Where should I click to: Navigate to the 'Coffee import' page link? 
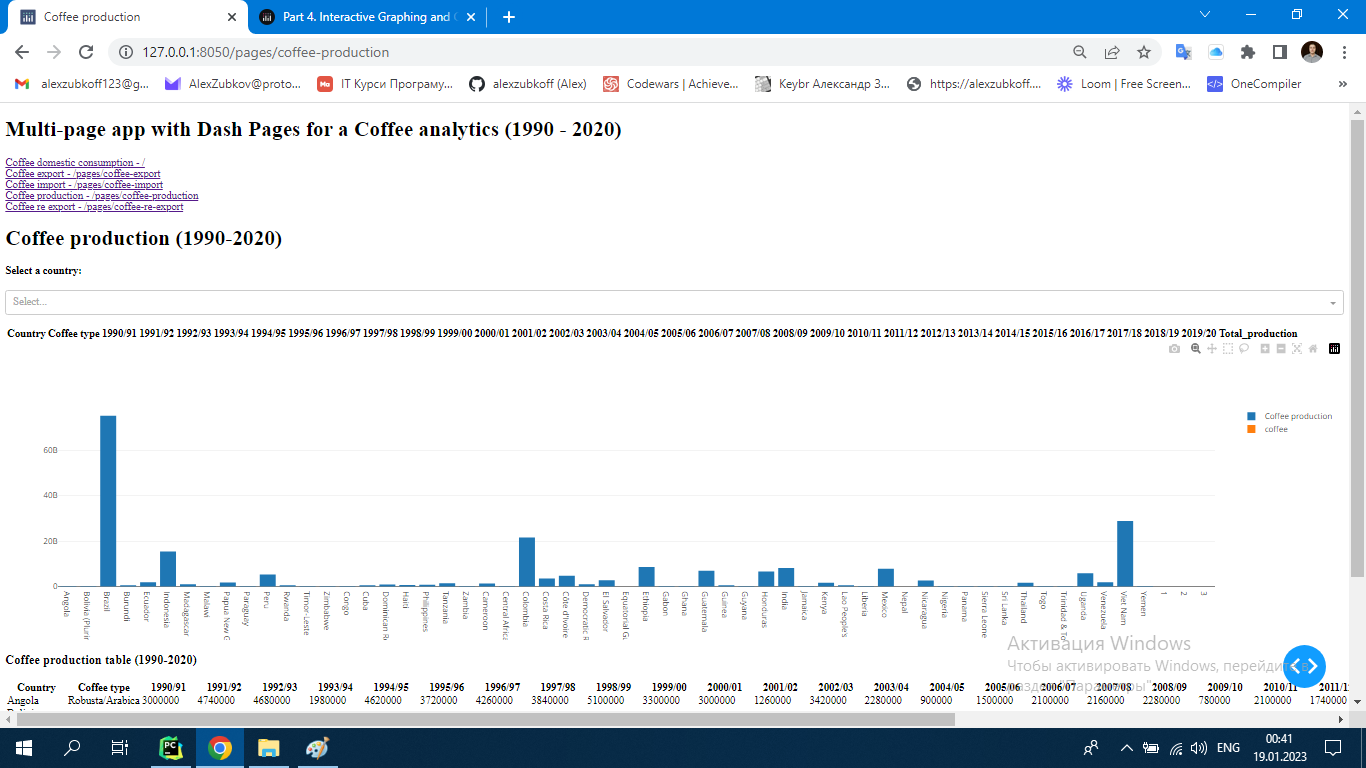point(84,185)
